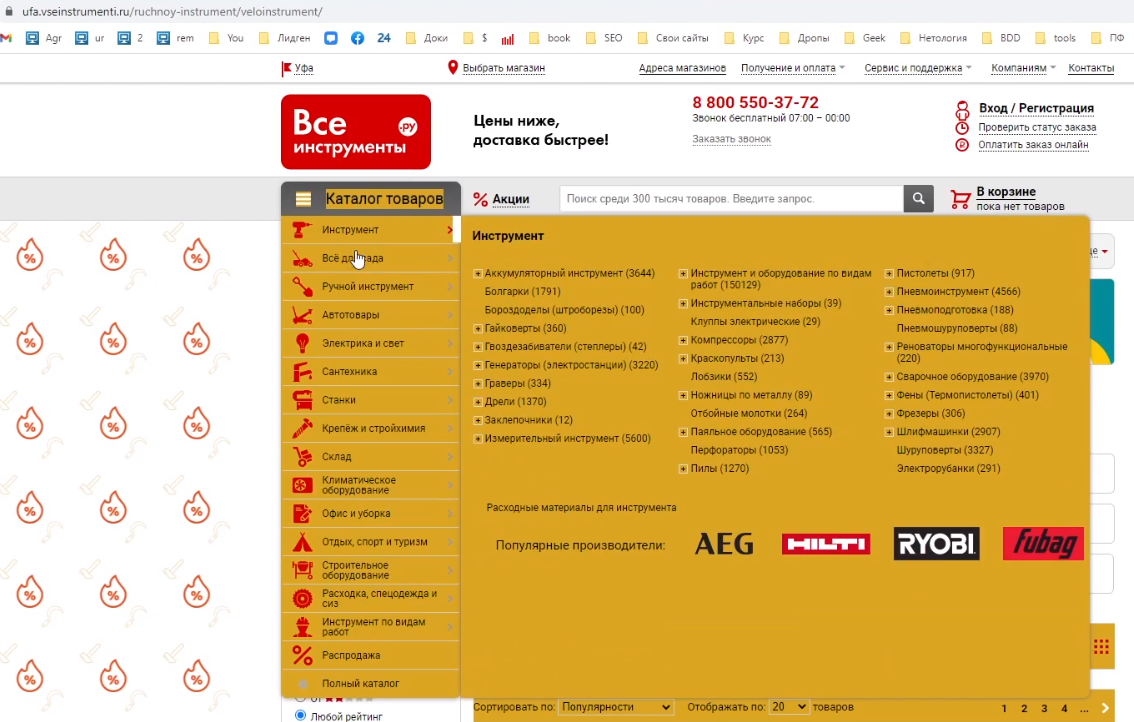
Task: Click the percent icon for Распродажа
Action: click(302, 655)
